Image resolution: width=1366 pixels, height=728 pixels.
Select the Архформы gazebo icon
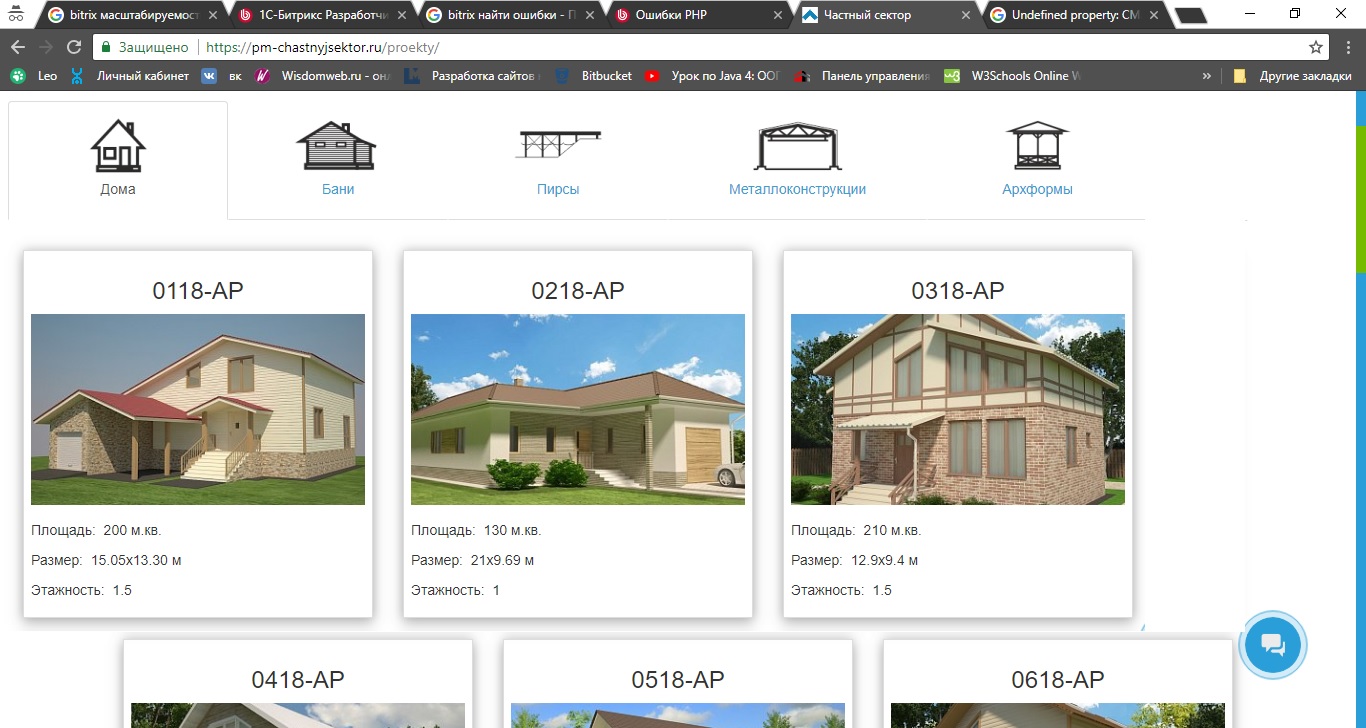point(1037,146)
